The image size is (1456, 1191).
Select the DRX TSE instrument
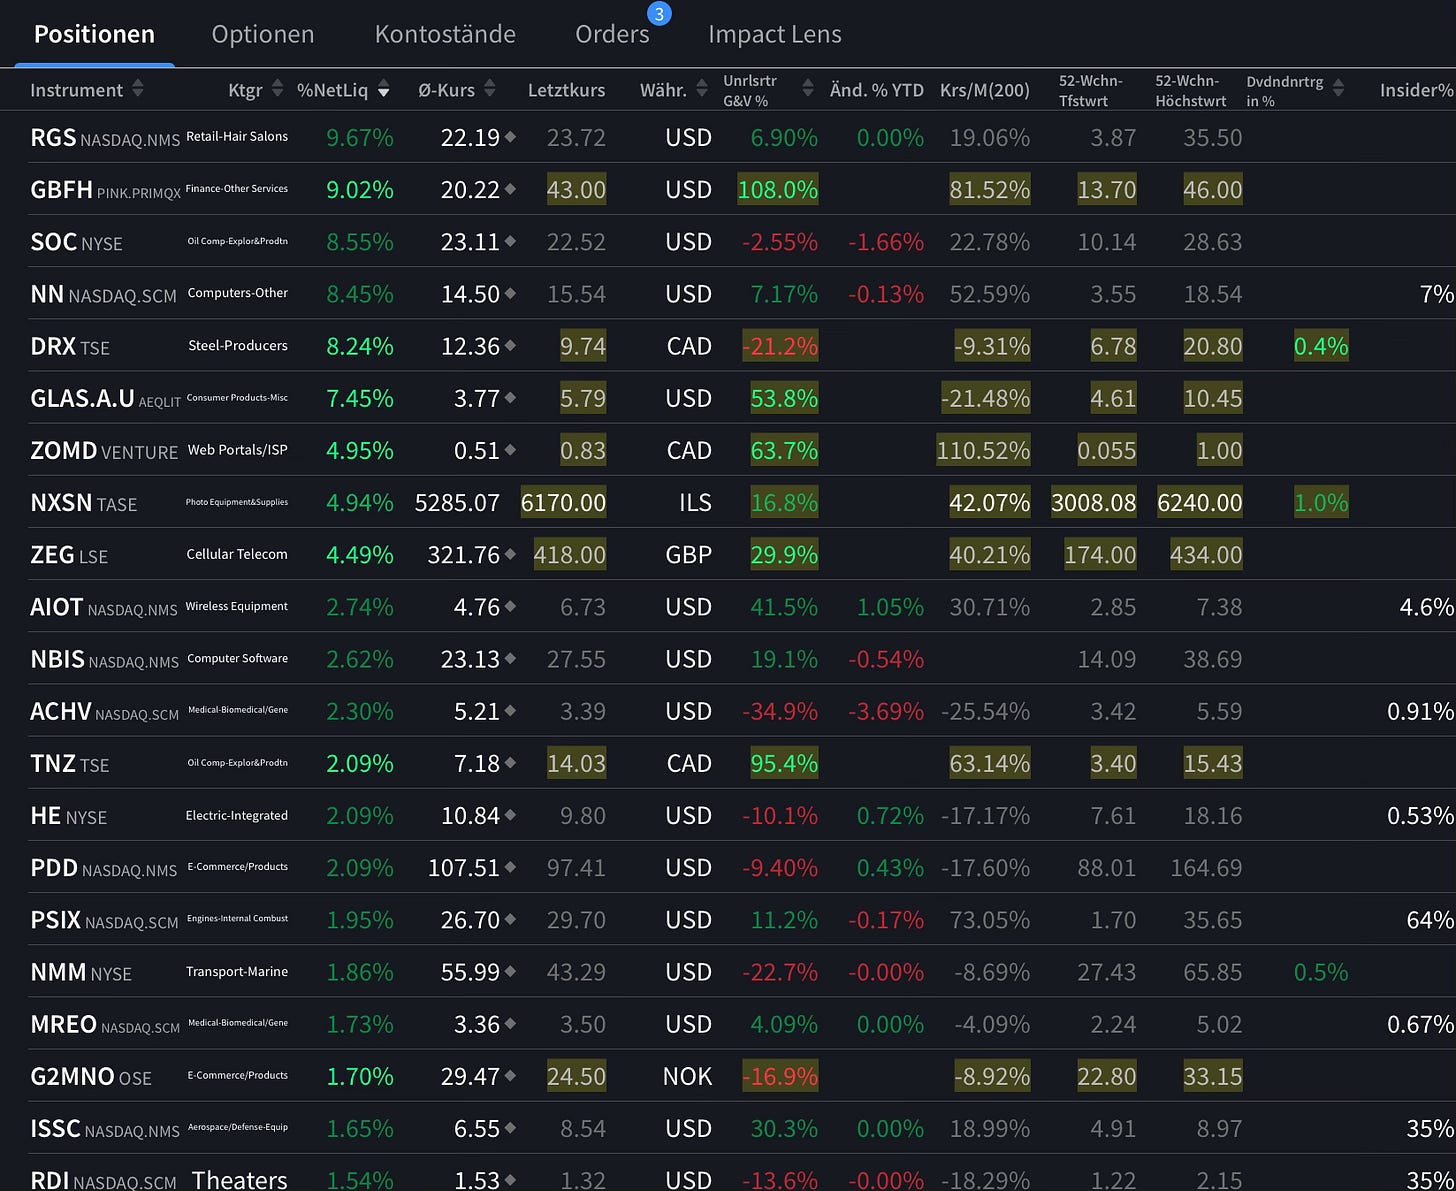tap(70, 346)
